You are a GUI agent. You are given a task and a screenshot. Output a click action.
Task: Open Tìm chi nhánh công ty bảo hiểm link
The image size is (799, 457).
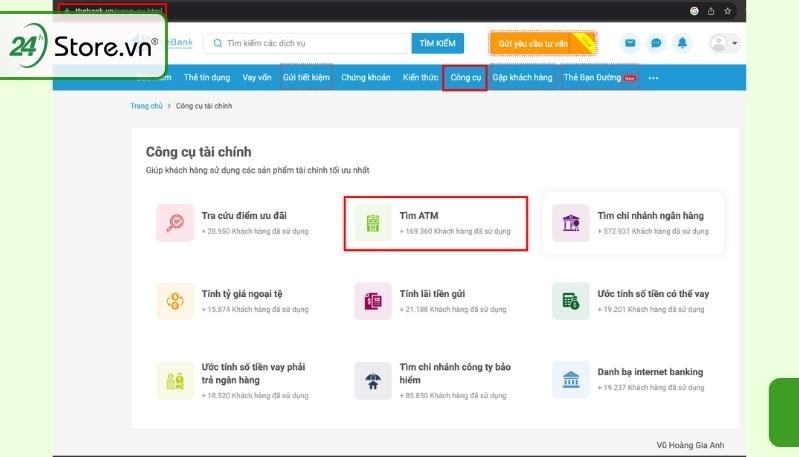click(455, 373)
